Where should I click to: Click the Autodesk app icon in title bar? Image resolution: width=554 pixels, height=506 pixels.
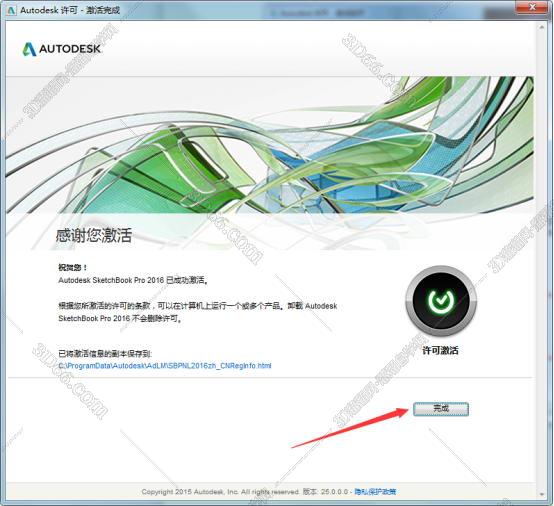(11, 10)
